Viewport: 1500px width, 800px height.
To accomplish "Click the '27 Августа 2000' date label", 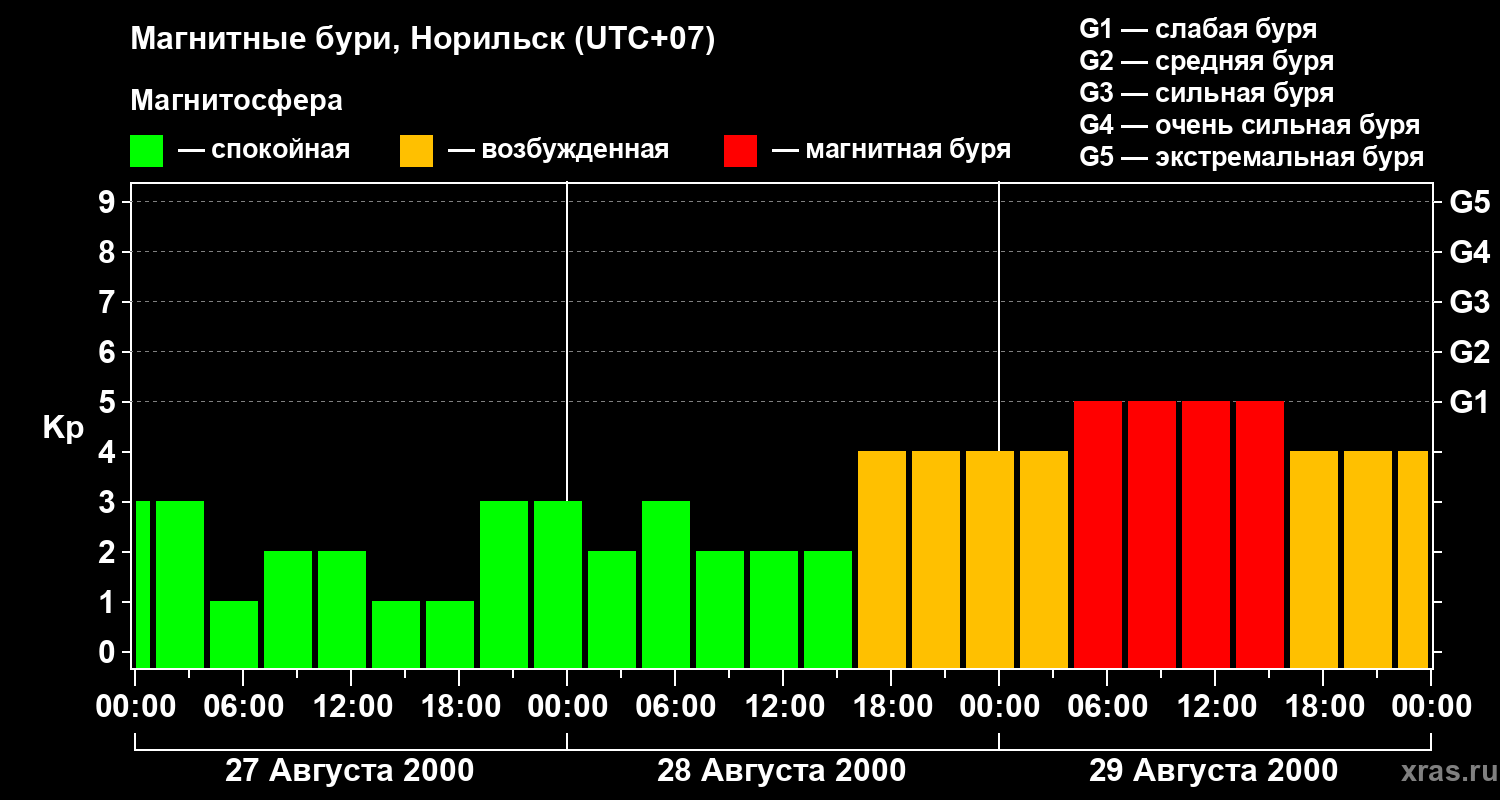I will pos(350,771).
